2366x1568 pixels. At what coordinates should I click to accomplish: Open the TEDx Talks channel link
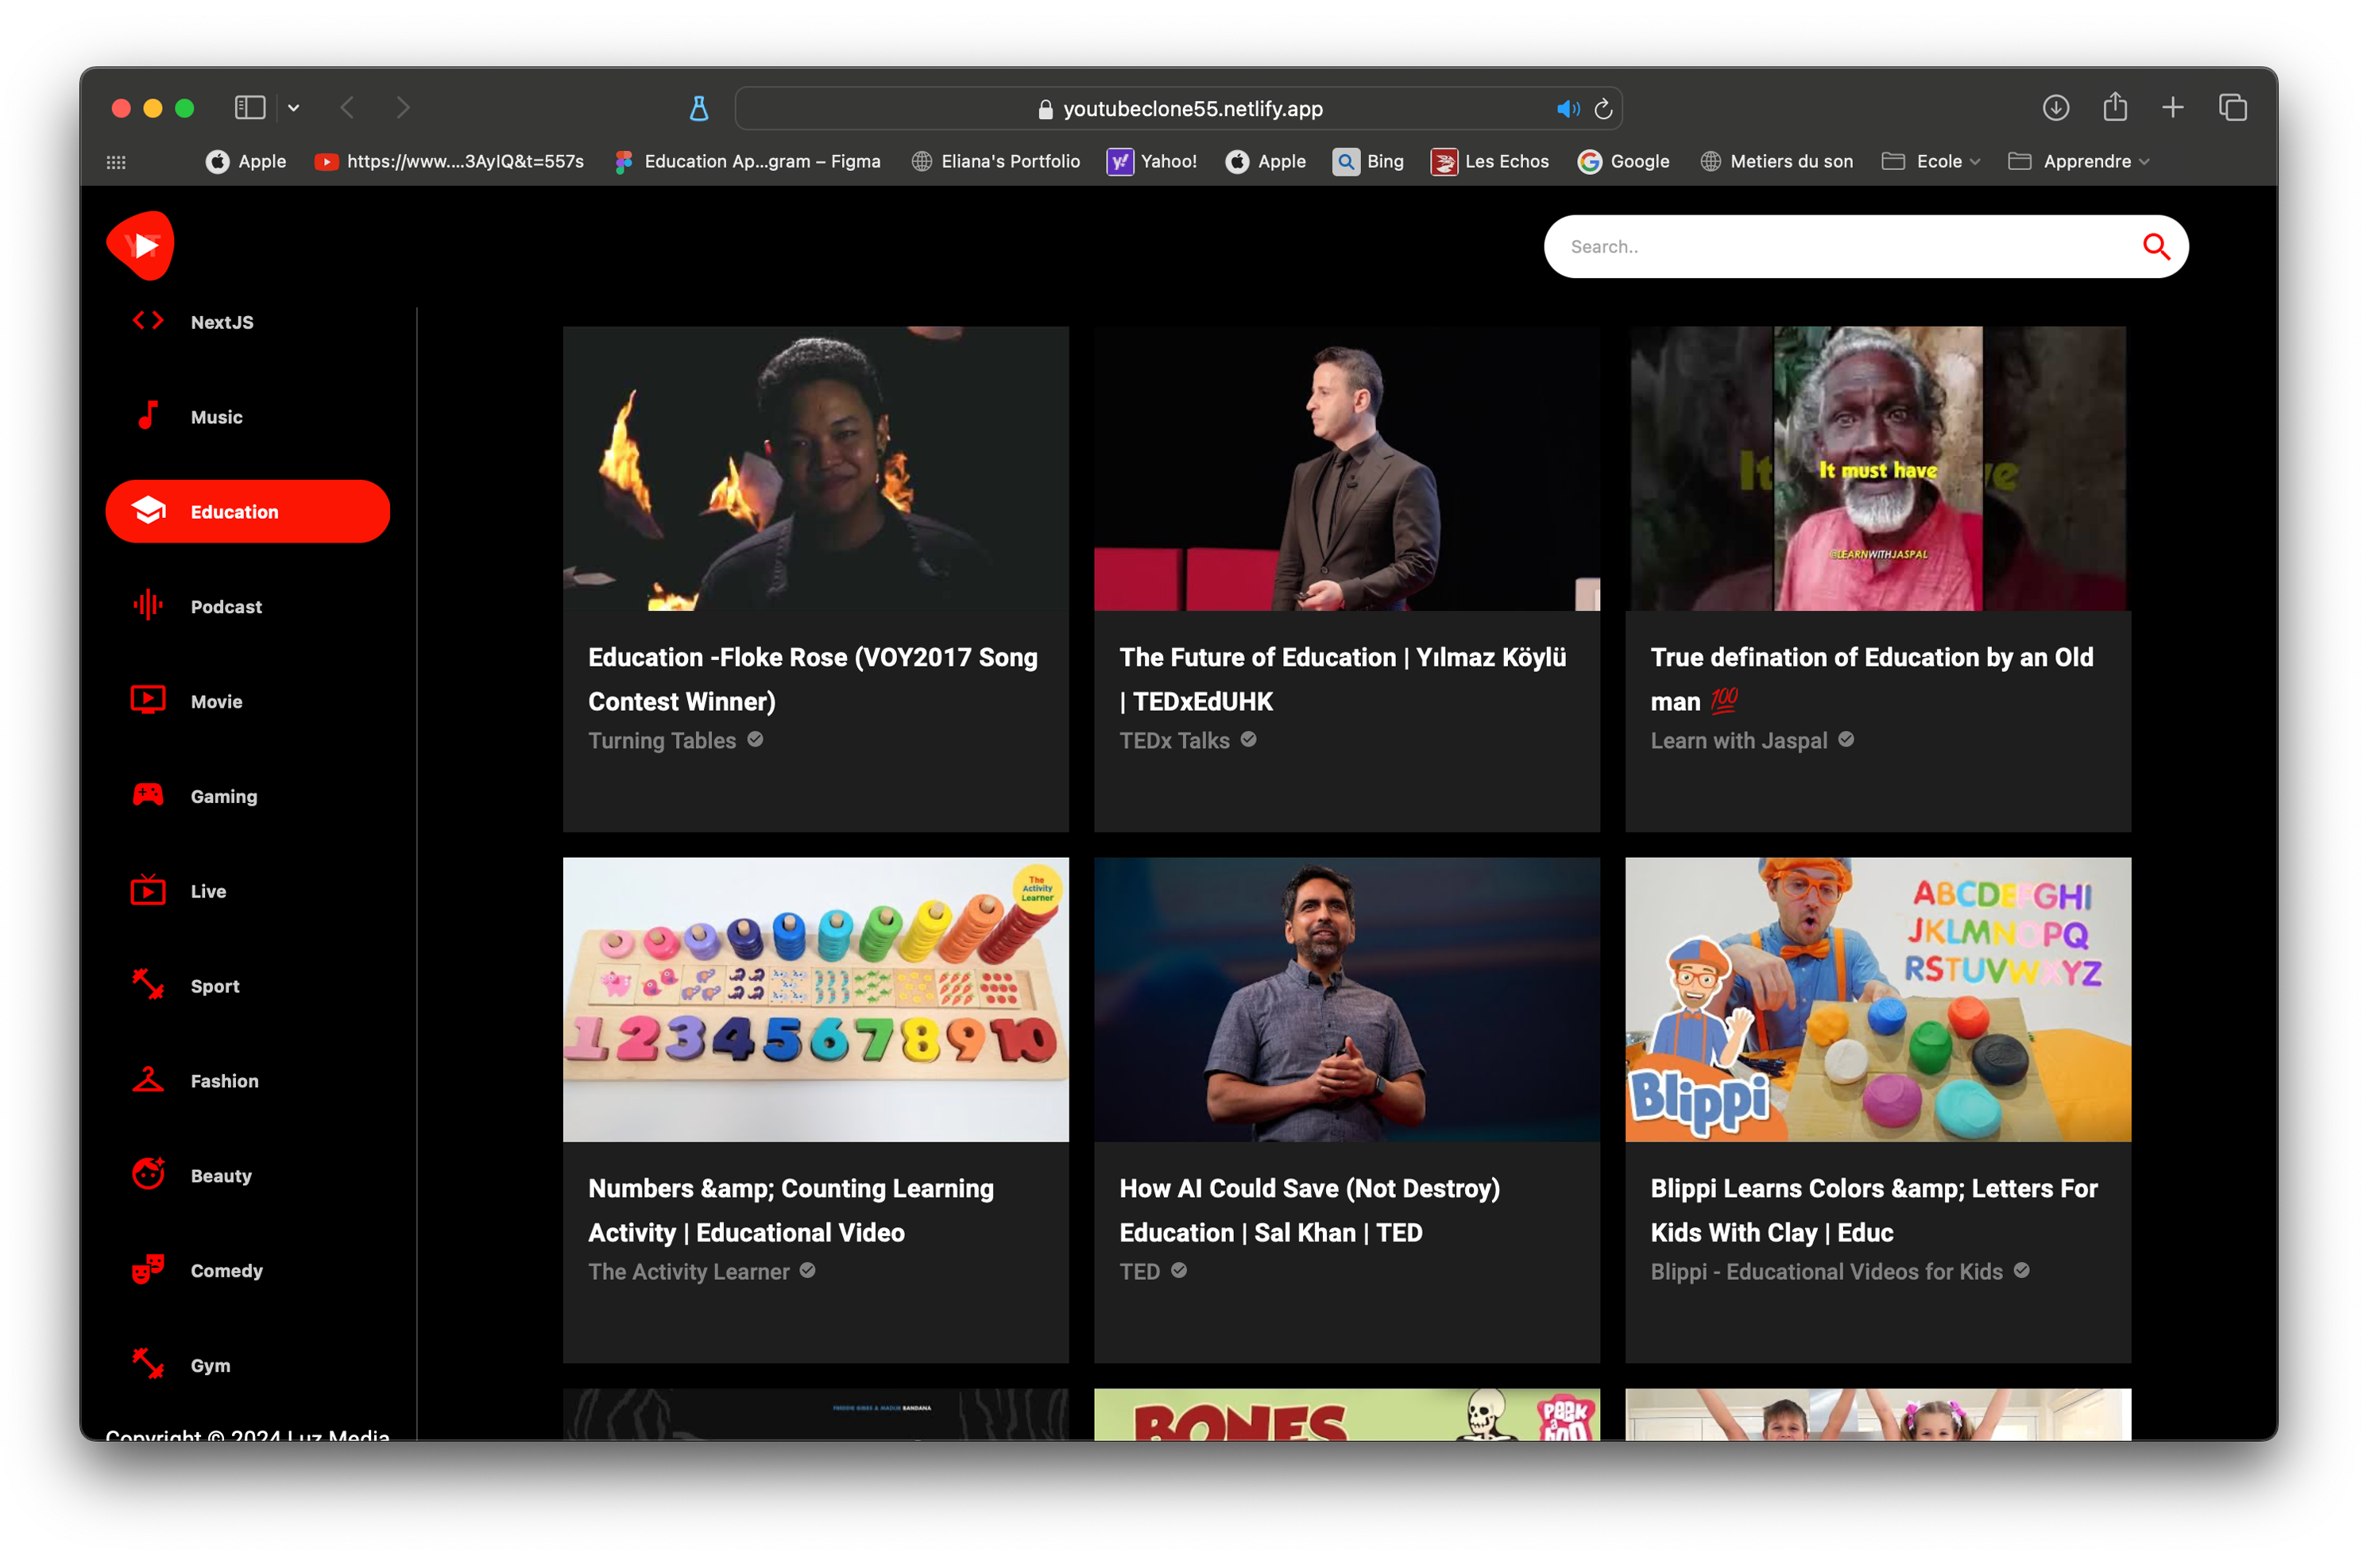pos(1174,740)
